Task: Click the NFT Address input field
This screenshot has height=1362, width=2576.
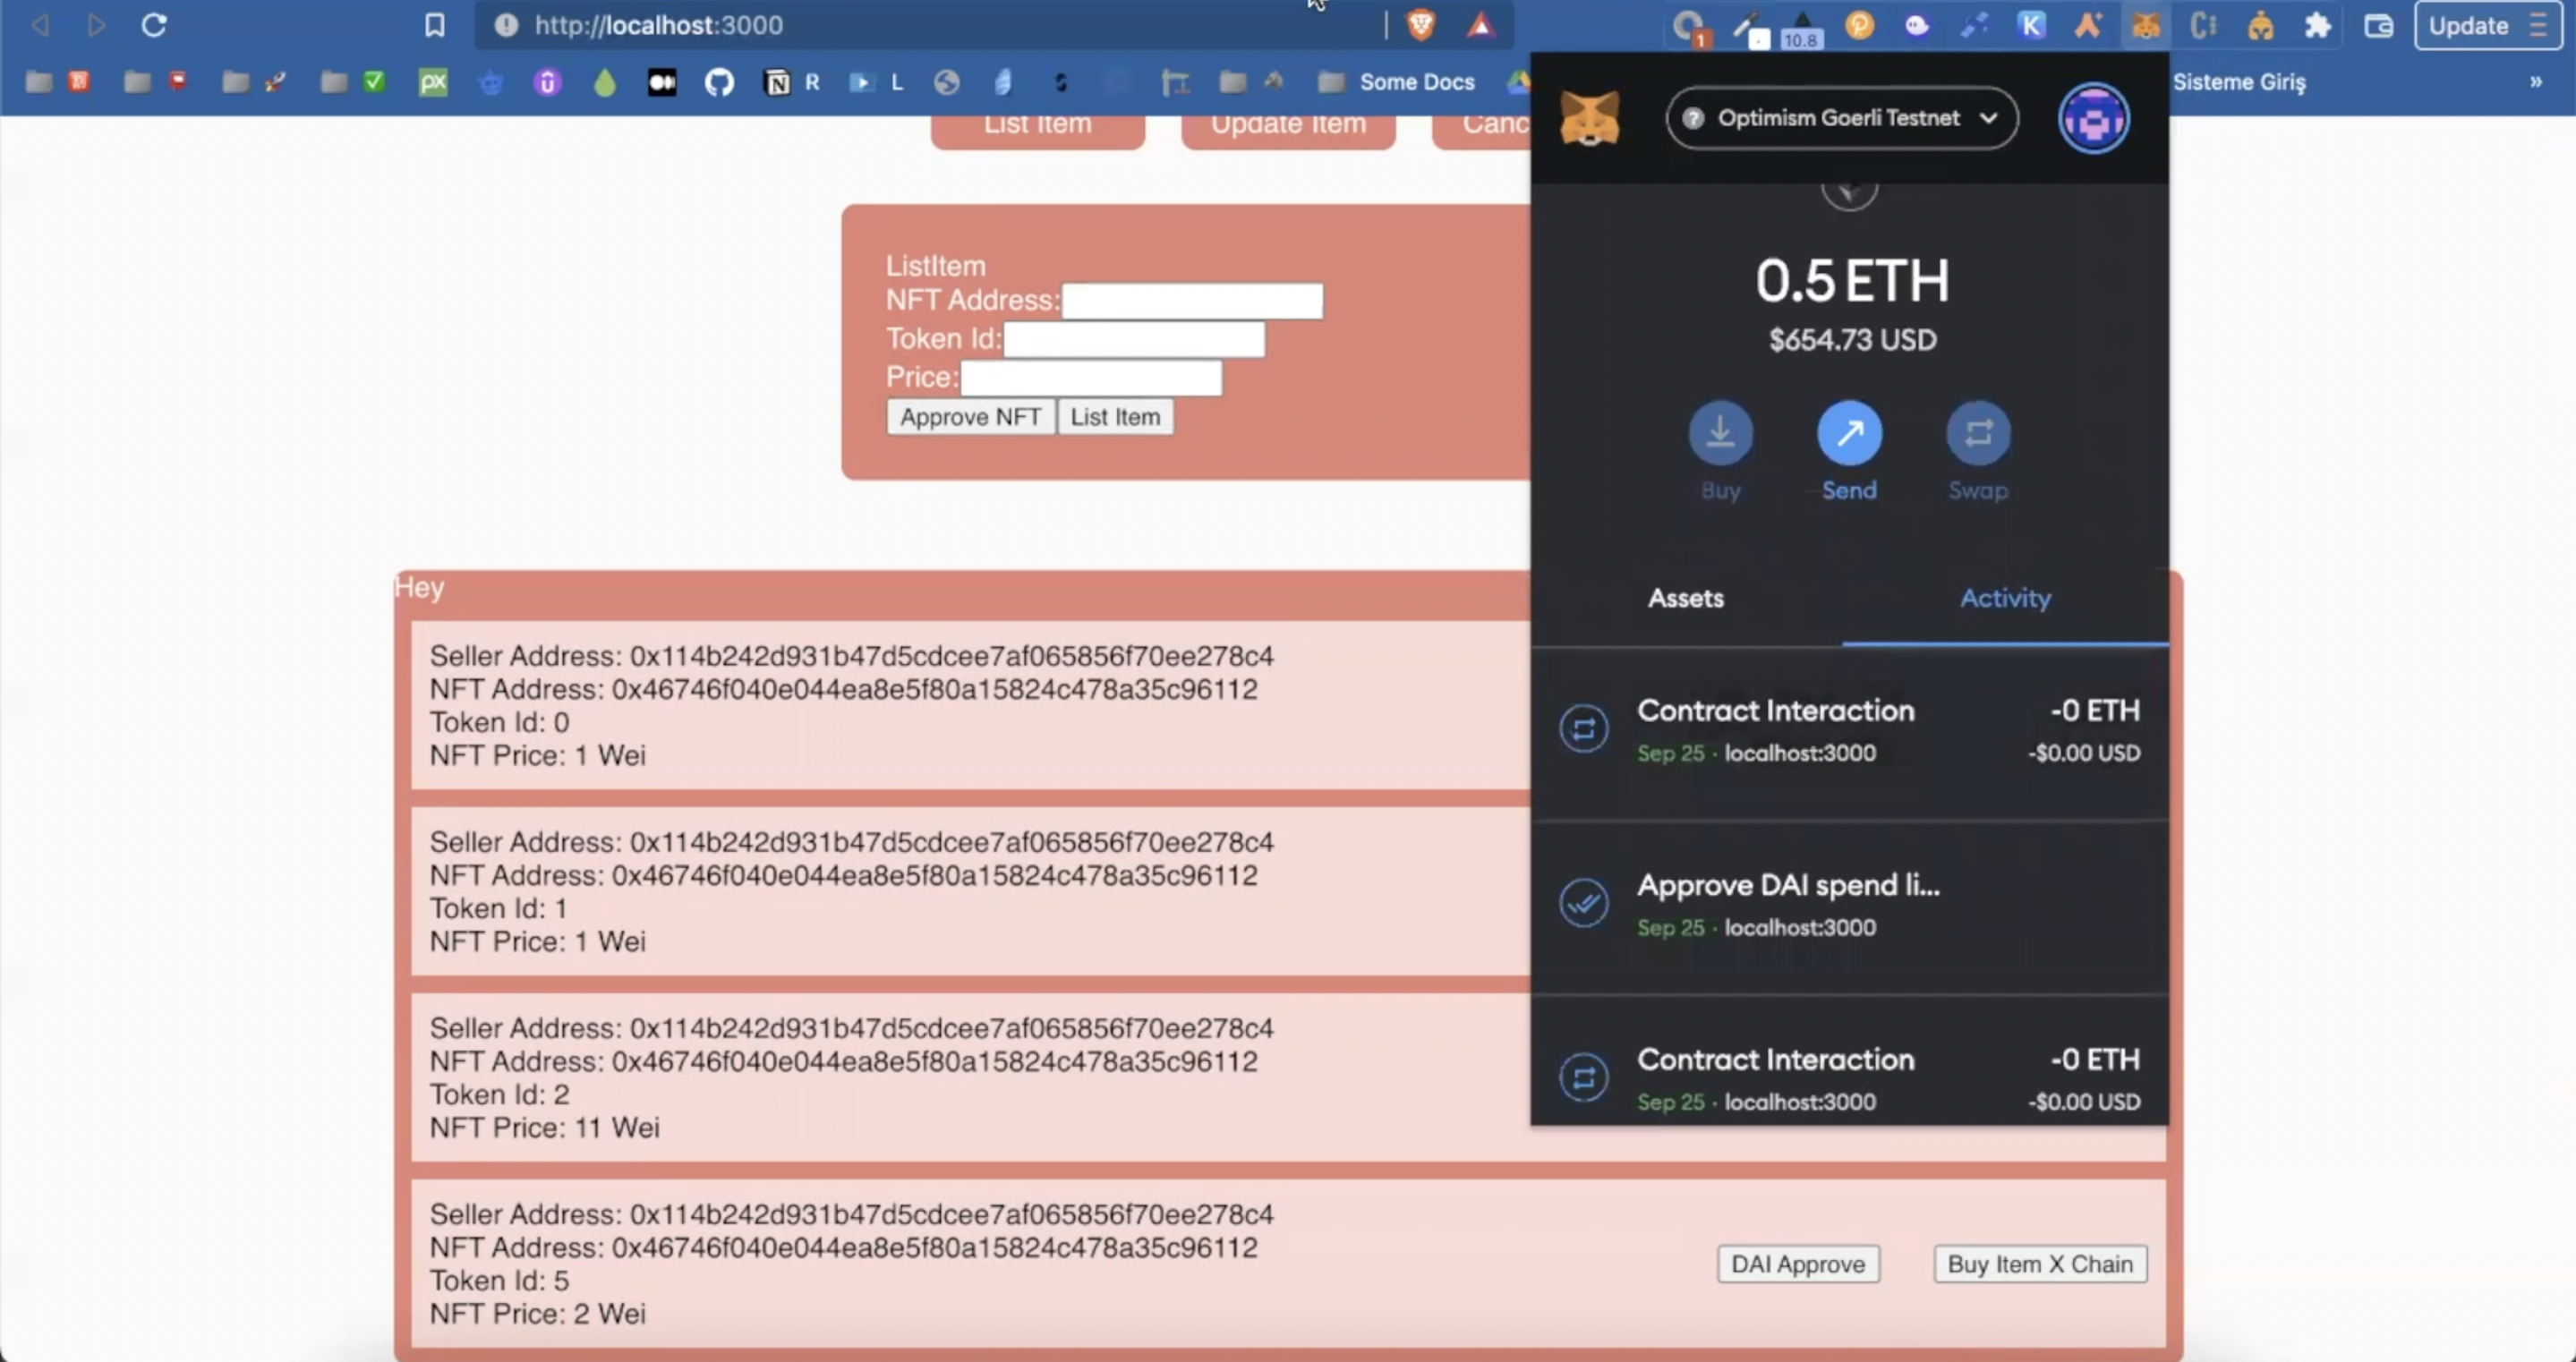Action: click(x=1191, y=300)
